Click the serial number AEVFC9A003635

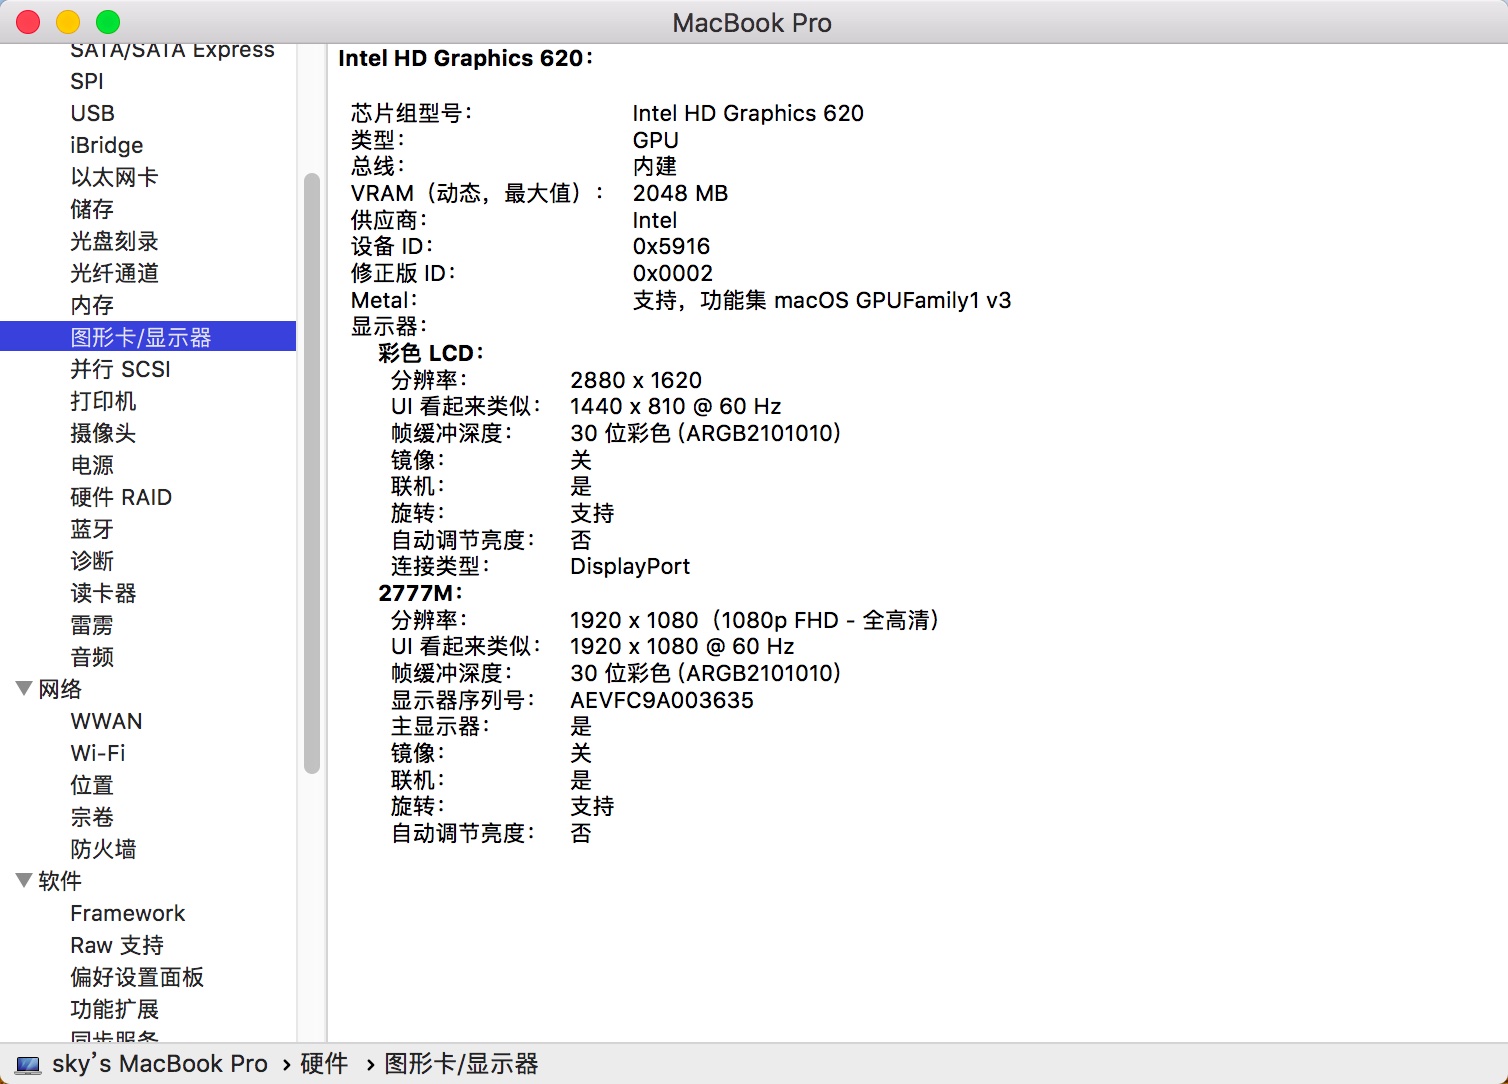pos(662,700)
